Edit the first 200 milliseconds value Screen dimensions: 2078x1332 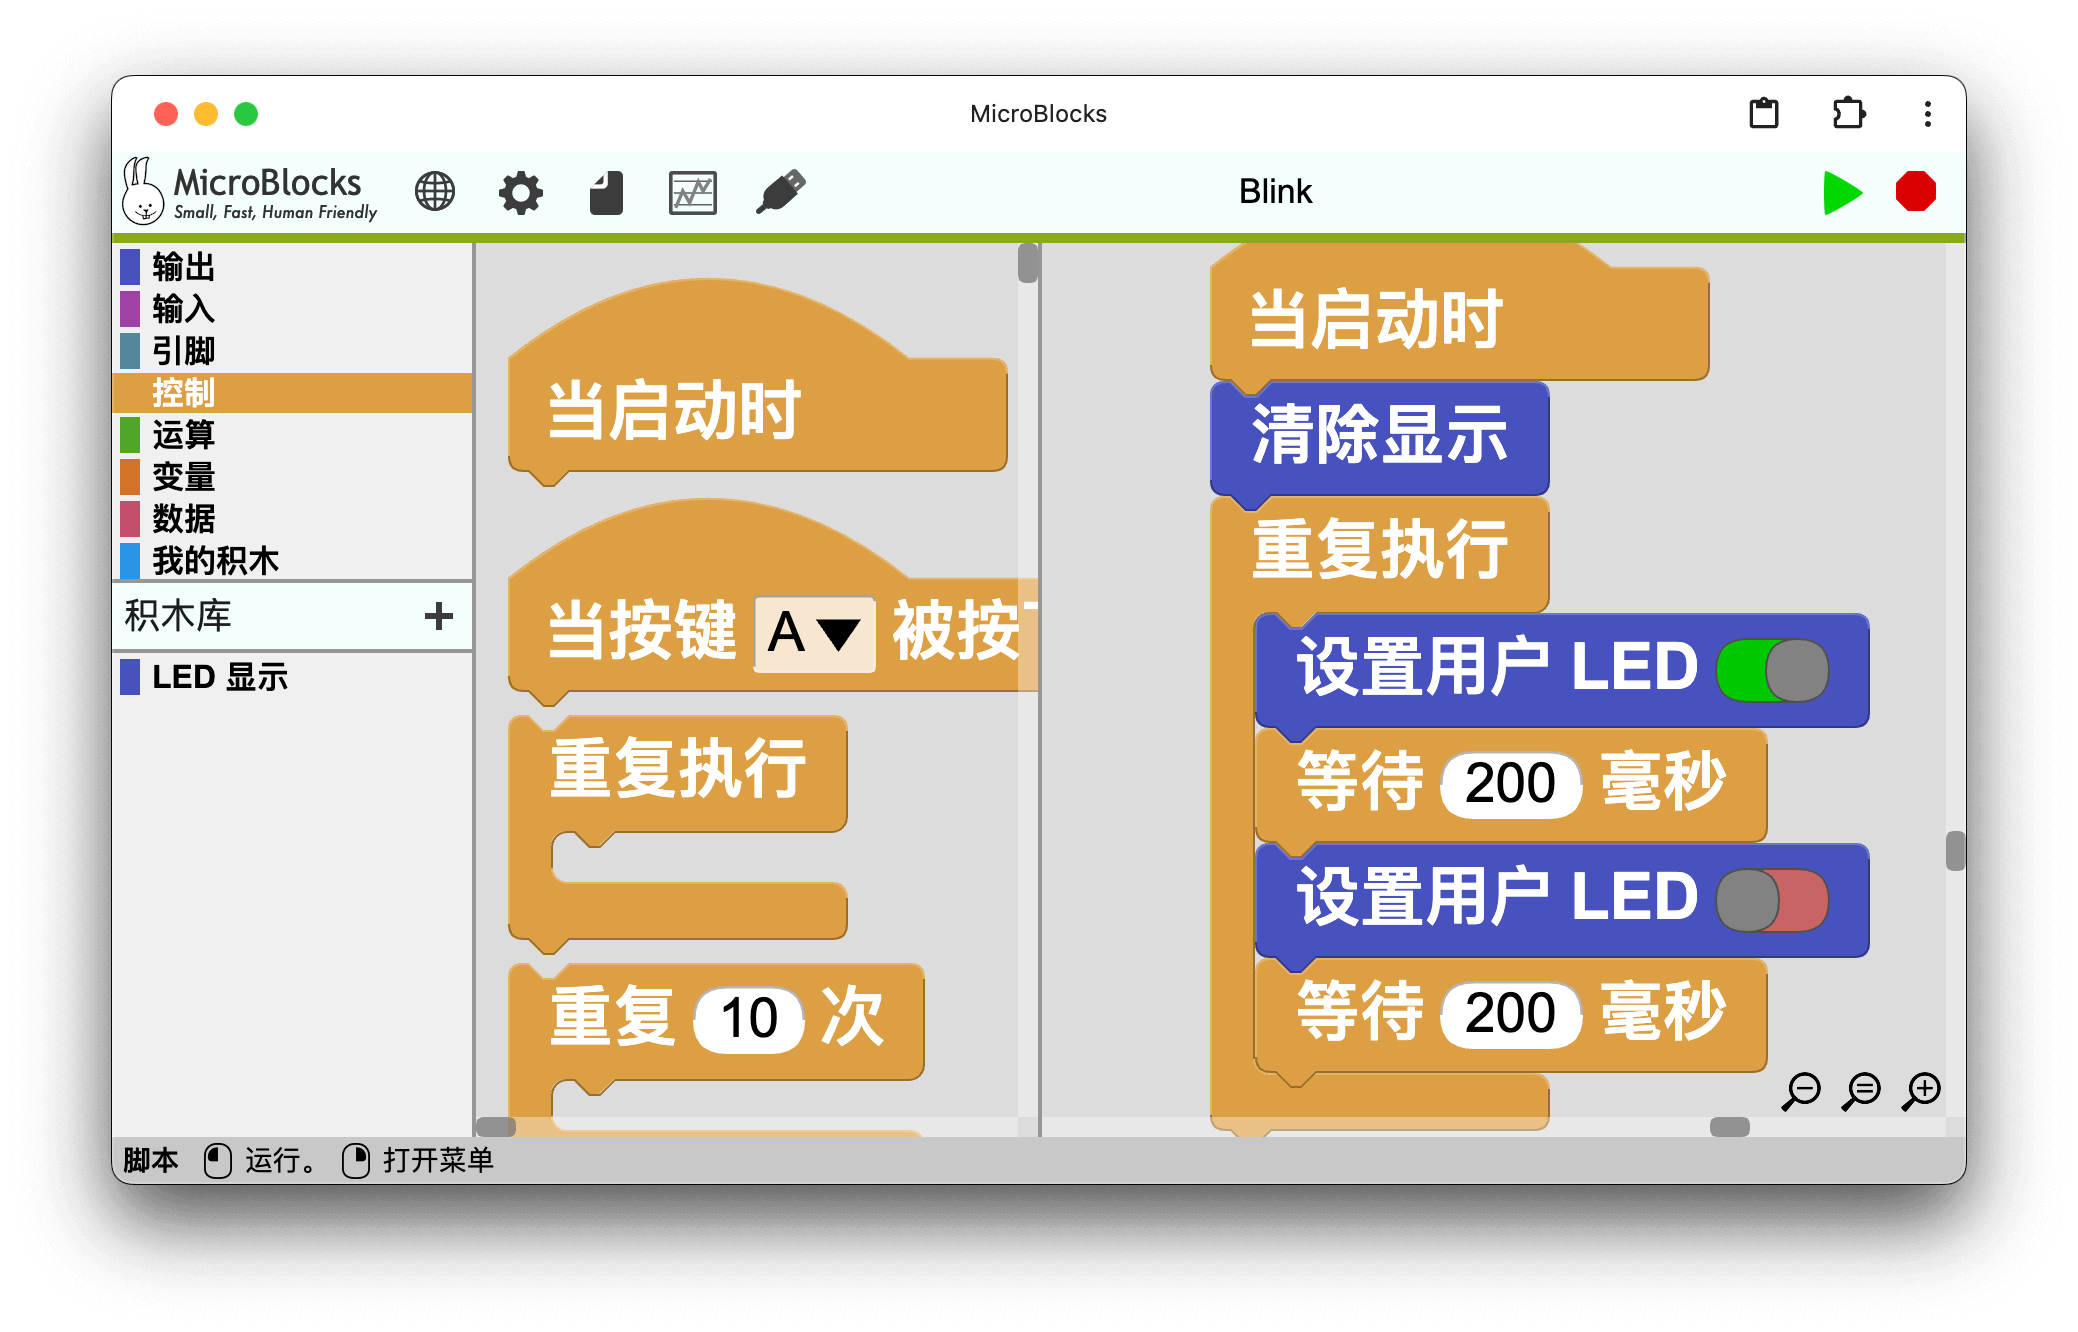click(x=1510, y=784)
